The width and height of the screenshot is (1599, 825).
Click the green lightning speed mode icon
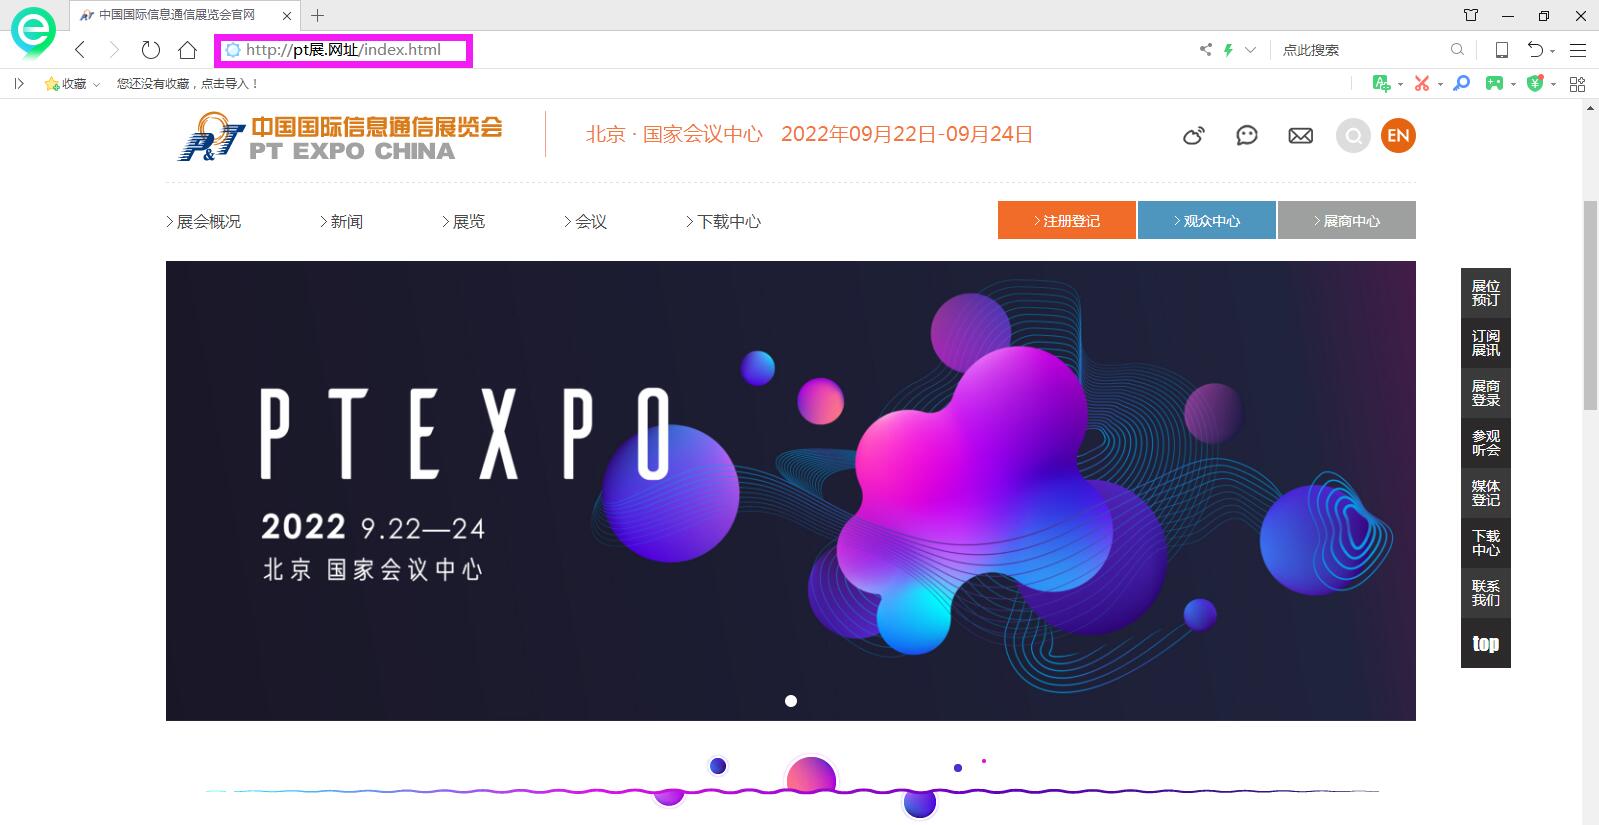[1228, 50]
